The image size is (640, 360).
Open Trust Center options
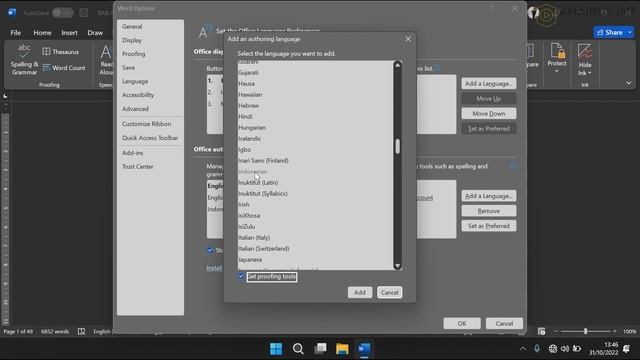(x=150, y=167)
